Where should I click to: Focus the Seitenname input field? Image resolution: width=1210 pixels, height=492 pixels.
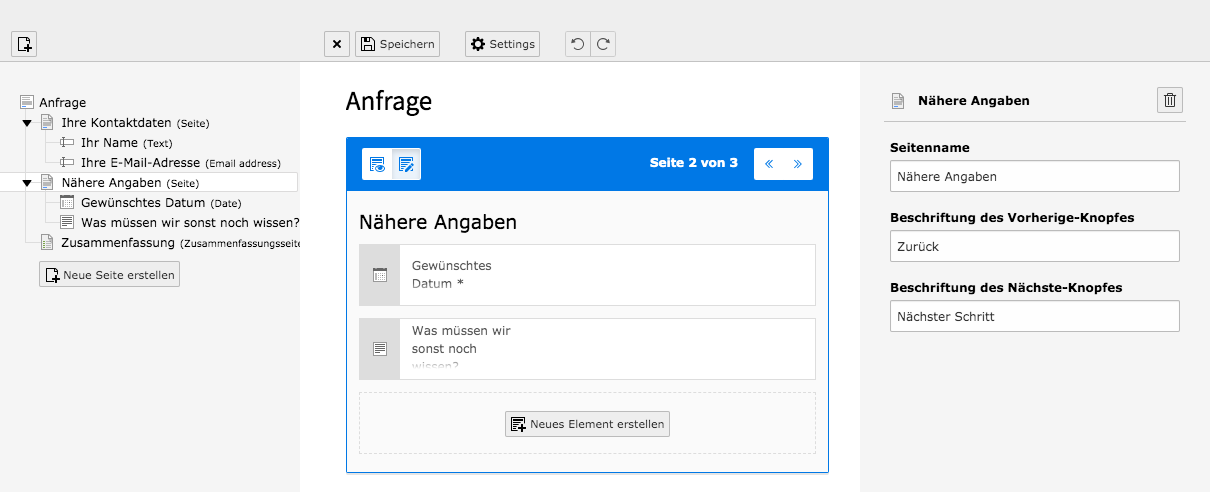coord(1034,176)
